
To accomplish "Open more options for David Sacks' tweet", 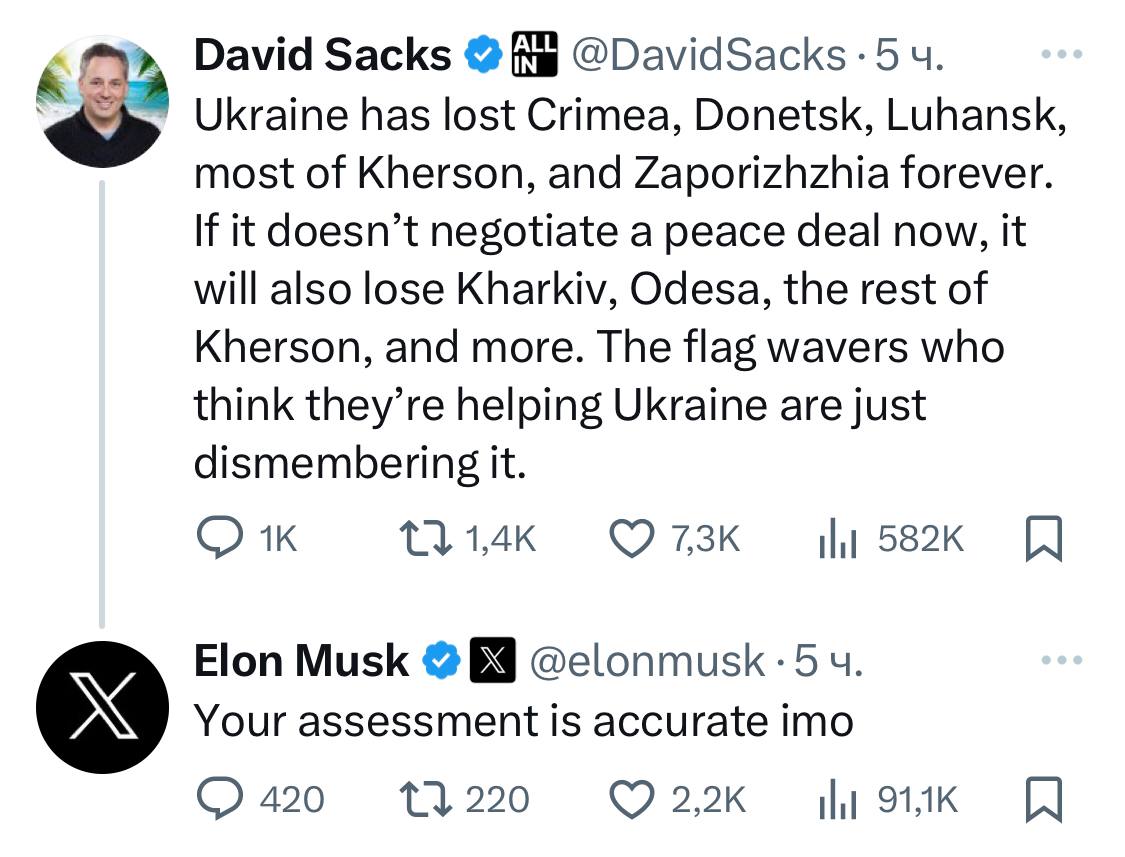I will pyautogui.click(x=1062, y=53).
